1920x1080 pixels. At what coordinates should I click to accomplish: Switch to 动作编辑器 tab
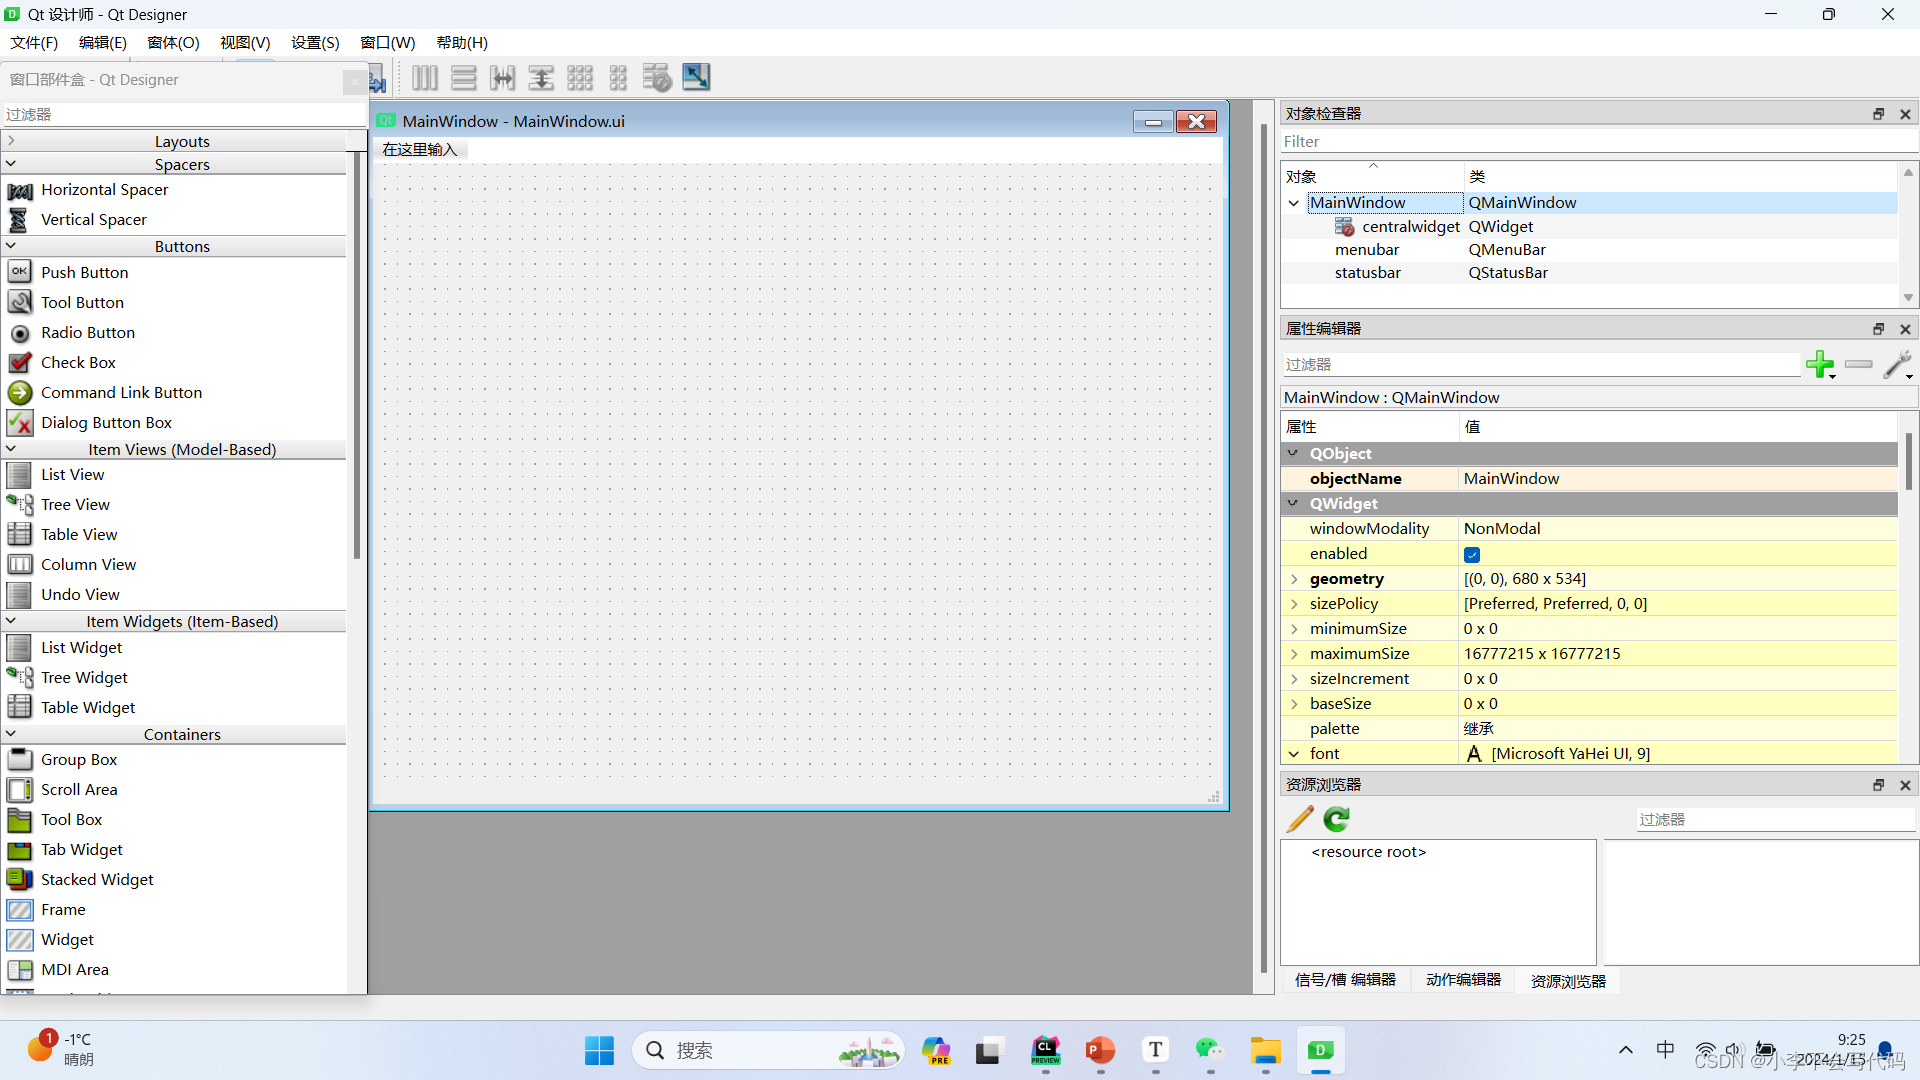[x=1463, y=980]
